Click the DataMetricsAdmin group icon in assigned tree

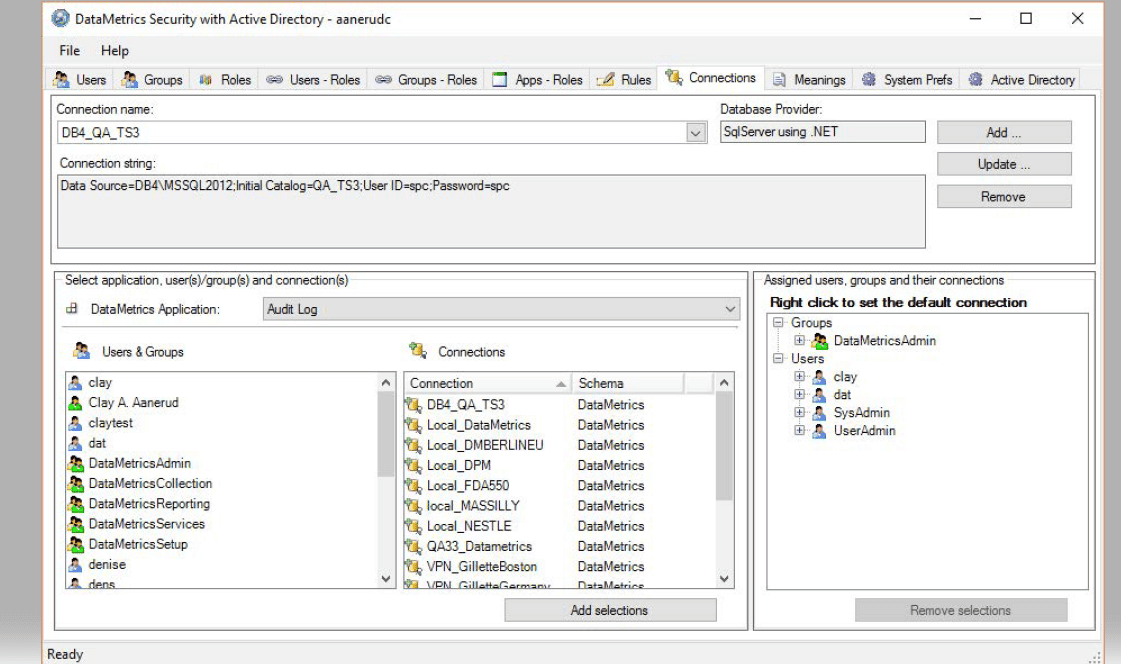[x=820, y=341]
